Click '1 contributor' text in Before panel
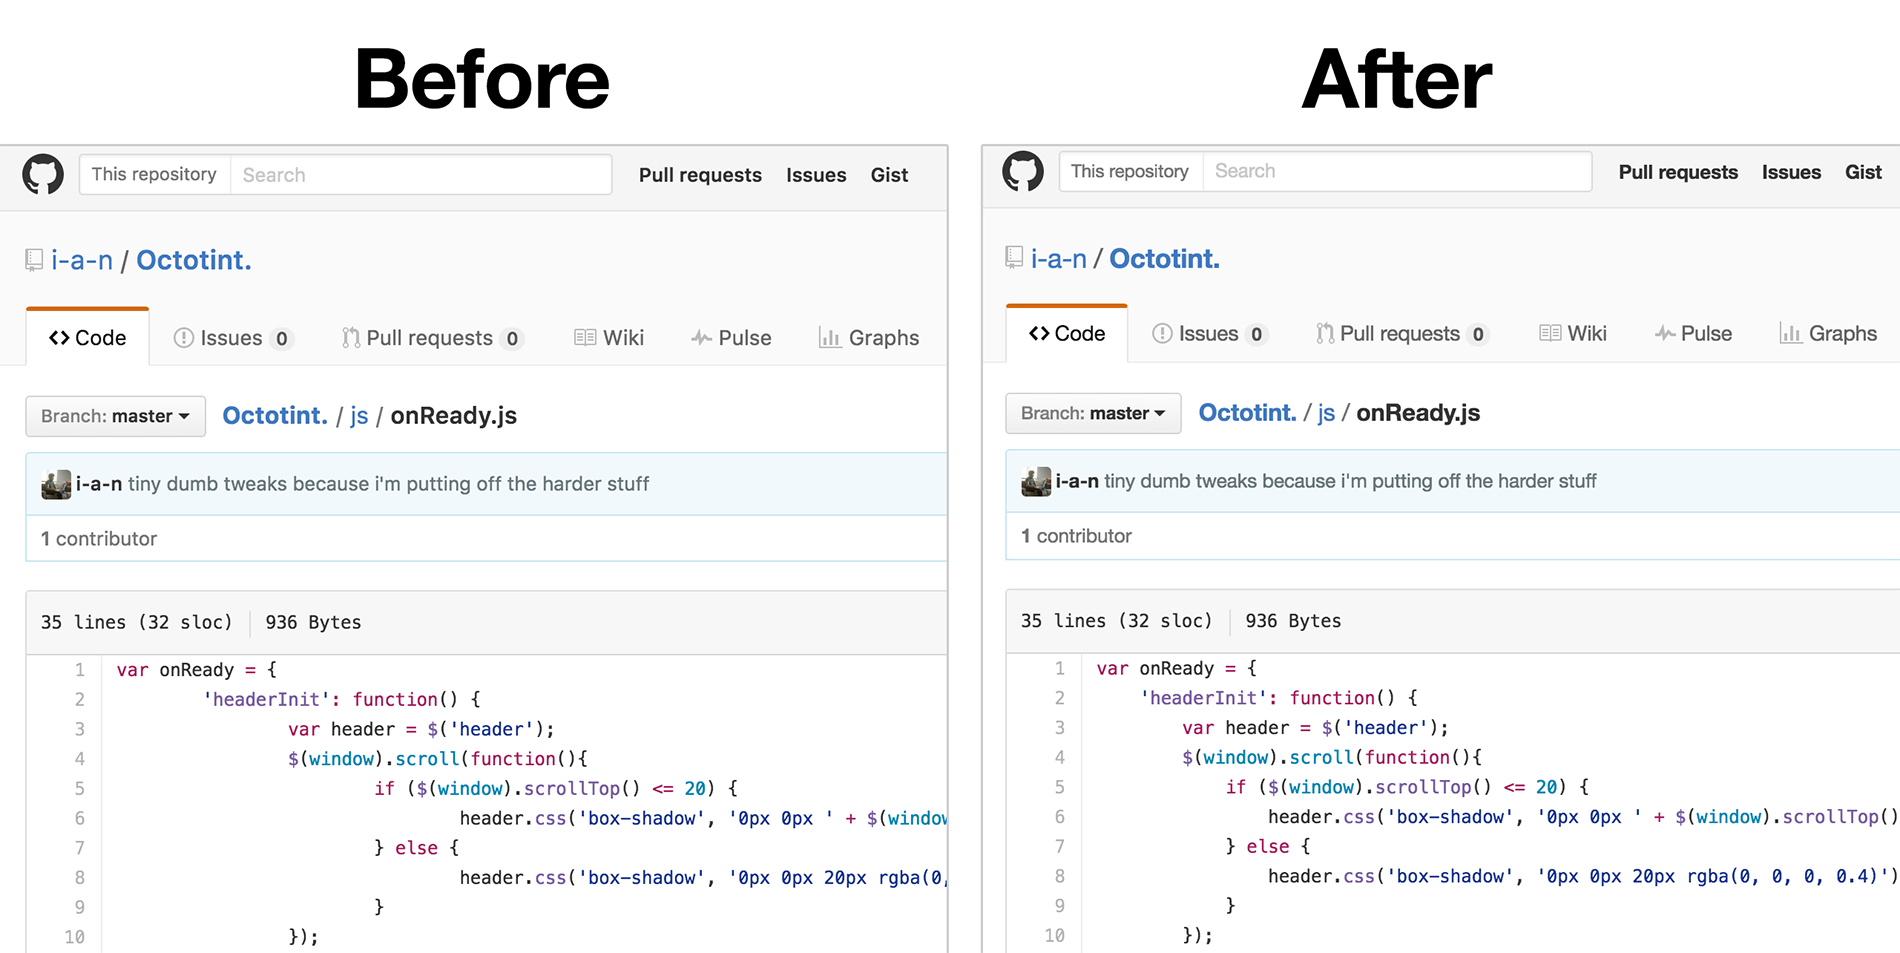1900x953 pixels. coord(99,539)
